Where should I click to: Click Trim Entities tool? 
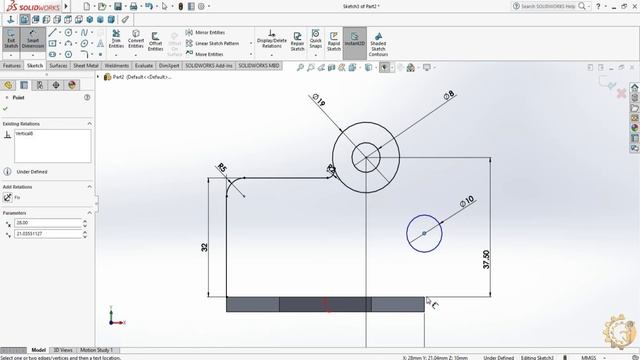(116, 39)
